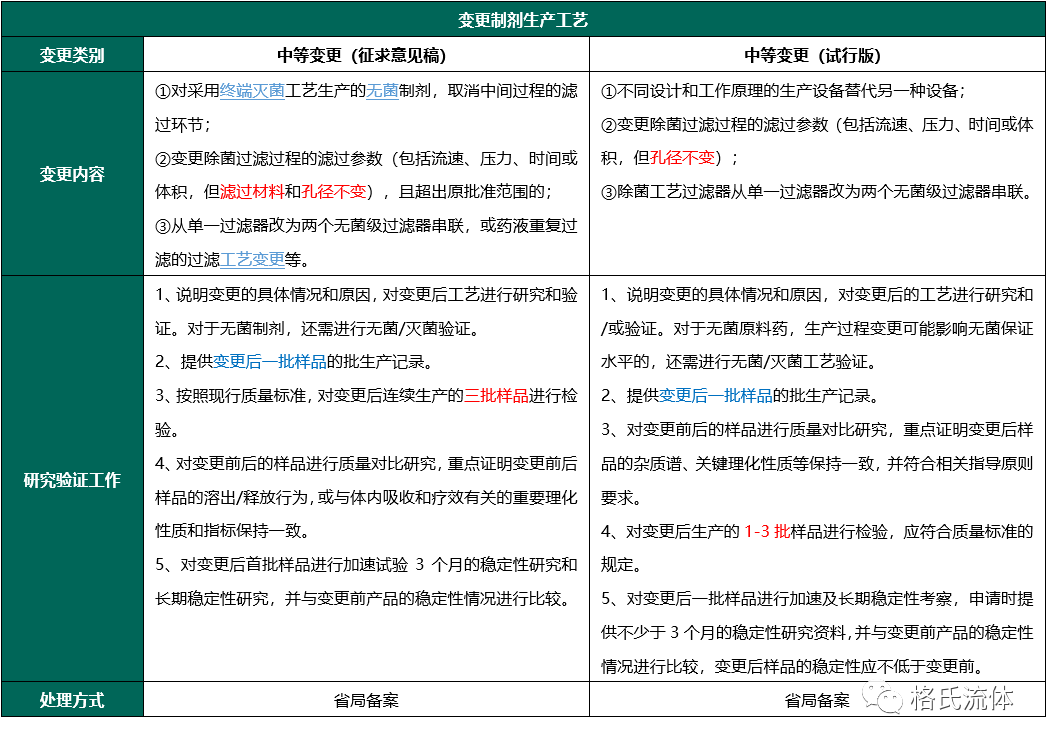Select the 处理方式 row header
The height and width of the screenshot is (744, 1047).
[71, 699]
